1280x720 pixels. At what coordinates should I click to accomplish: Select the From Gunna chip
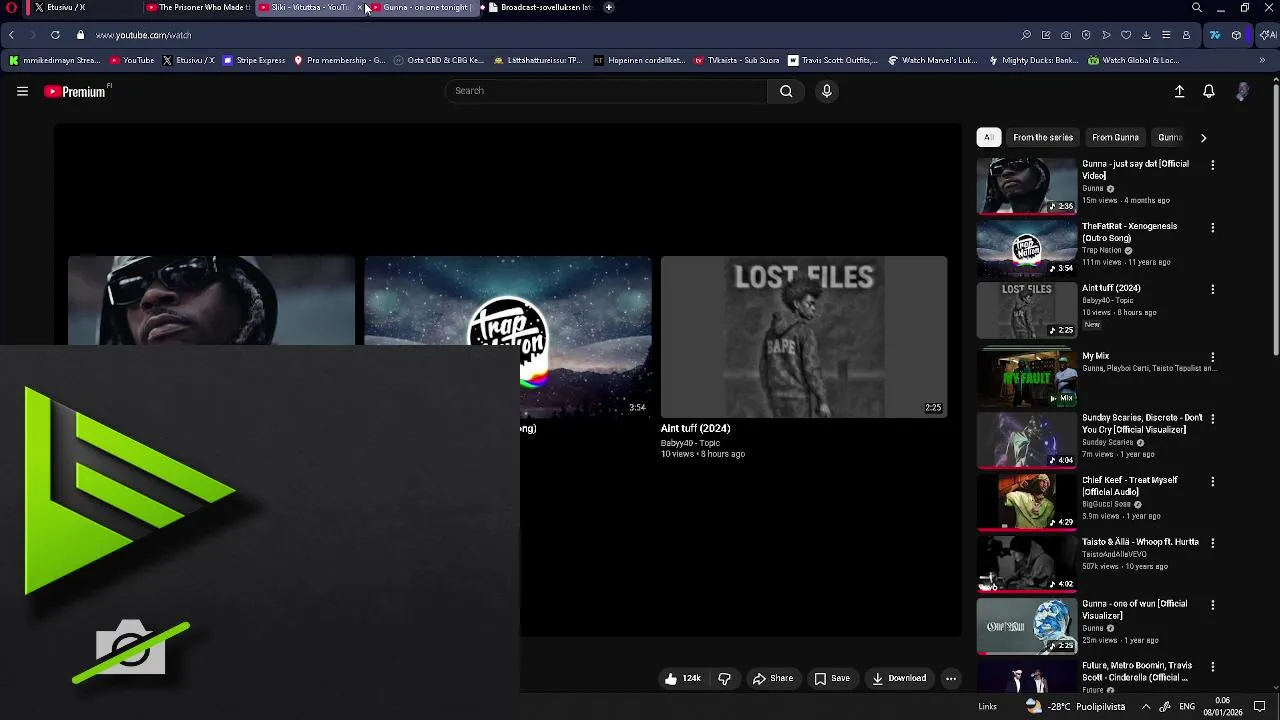coord(1115,138)
